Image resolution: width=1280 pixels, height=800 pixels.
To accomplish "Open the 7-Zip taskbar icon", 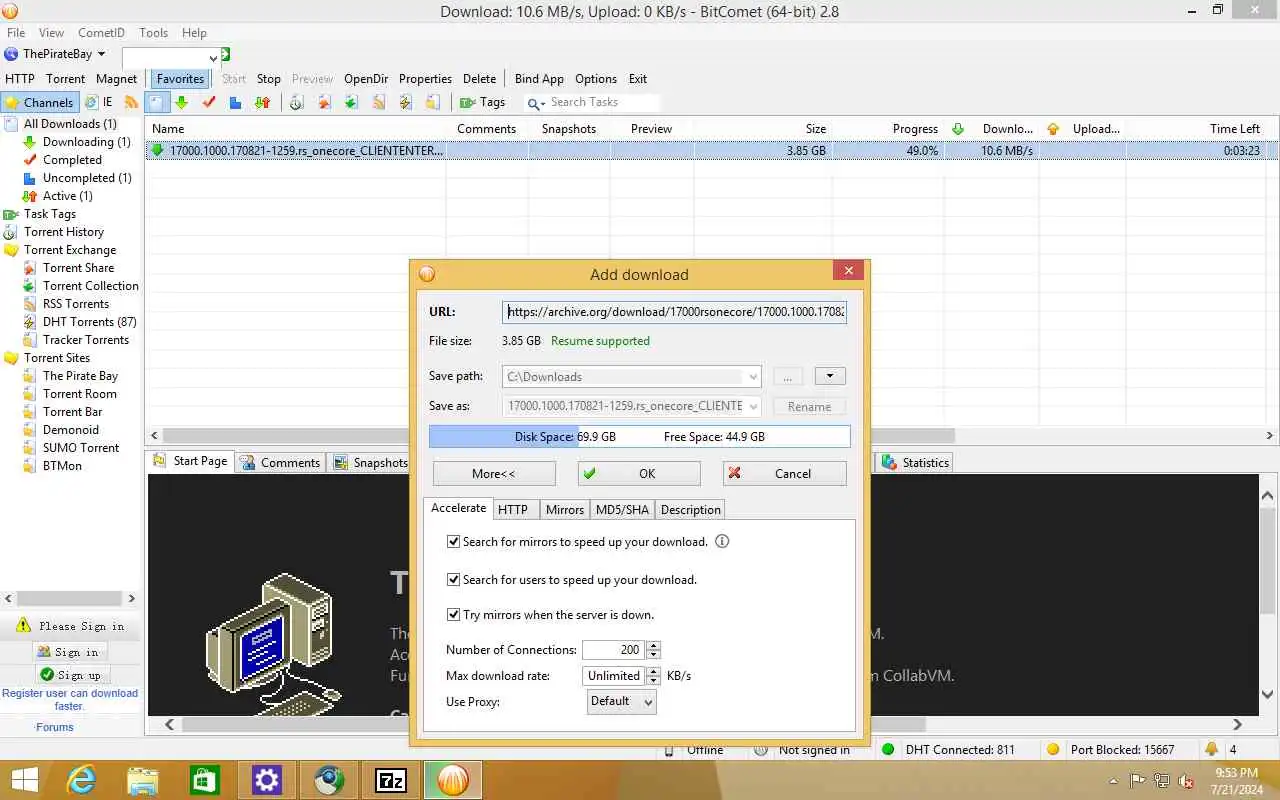I will click(390, 780).
